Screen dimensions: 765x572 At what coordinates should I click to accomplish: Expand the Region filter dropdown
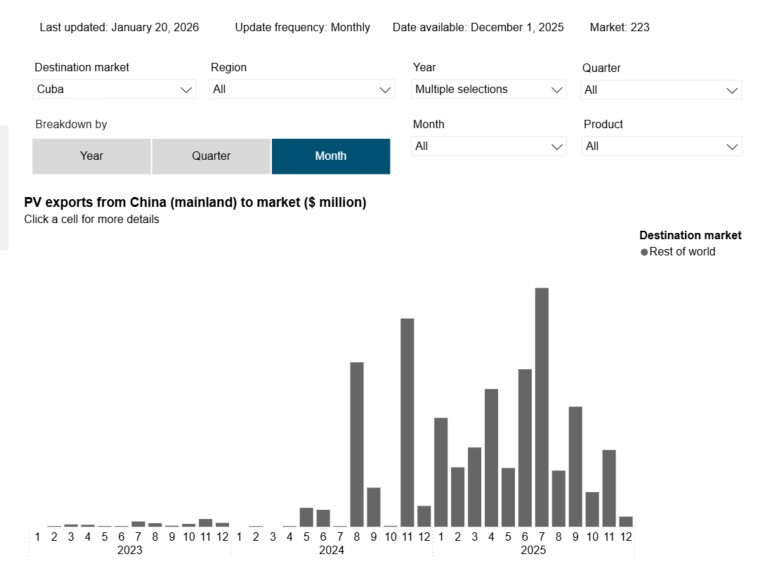pyautogui.click(x=301, y=90)
